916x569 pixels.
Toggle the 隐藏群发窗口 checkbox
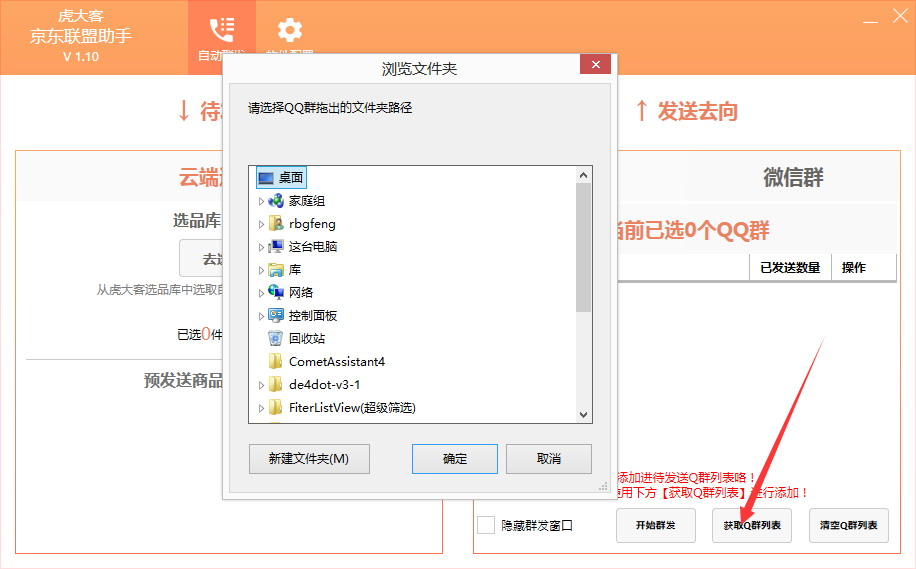point(486,525)
